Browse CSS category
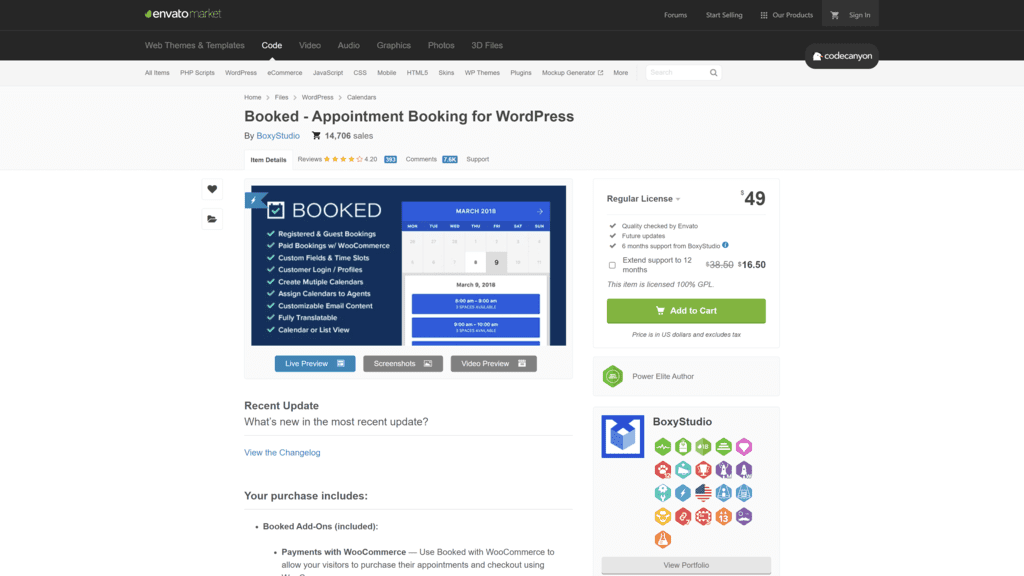 pyautogui.click(x=360, y=72)
